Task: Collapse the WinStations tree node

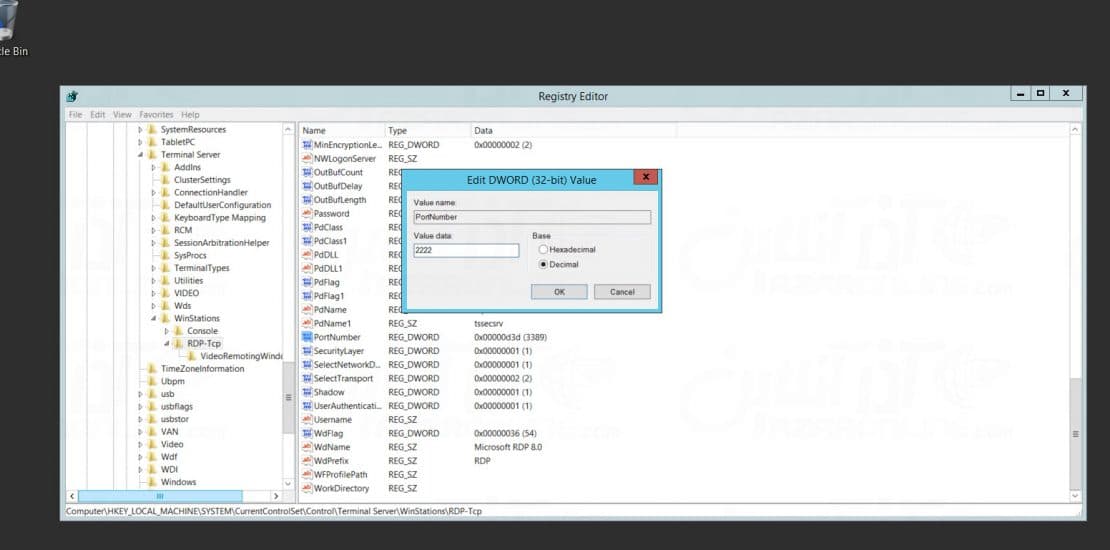Action: [154, 319]
